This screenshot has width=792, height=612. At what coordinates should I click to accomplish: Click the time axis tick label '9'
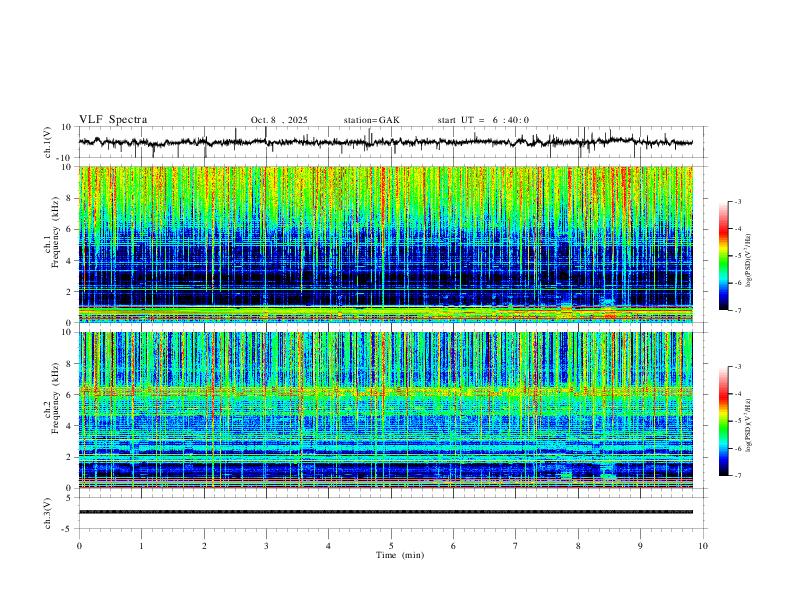point(640,546)
